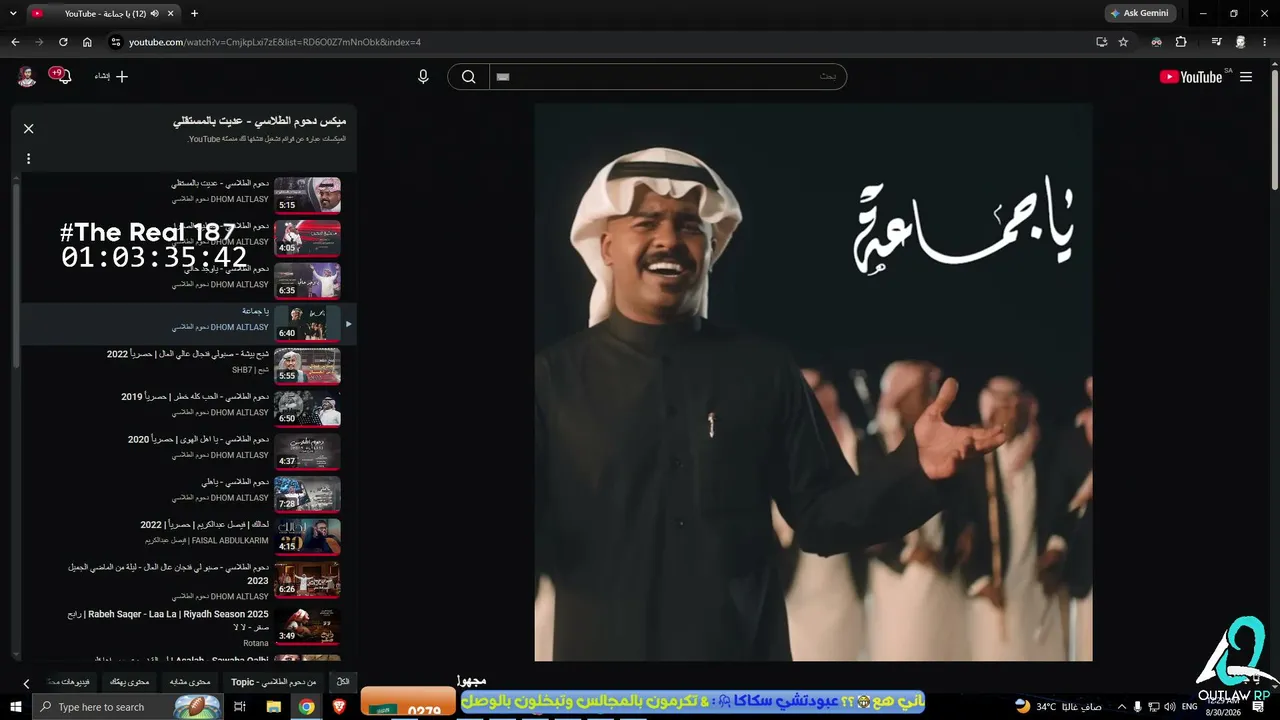Select the الكل filter chip
Viewport: 1280px width, 720px height.
(343, 682)
